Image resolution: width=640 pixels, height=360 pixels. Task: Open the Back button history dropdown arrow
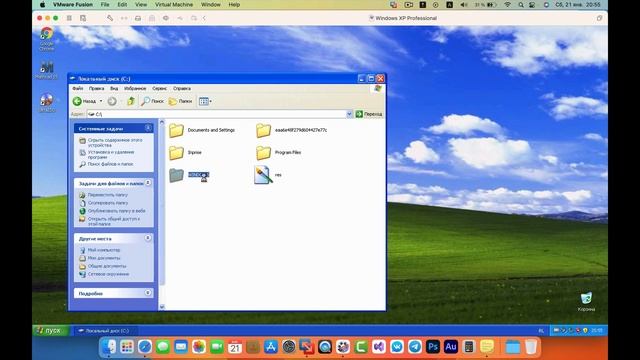click(x=101, y=101)
